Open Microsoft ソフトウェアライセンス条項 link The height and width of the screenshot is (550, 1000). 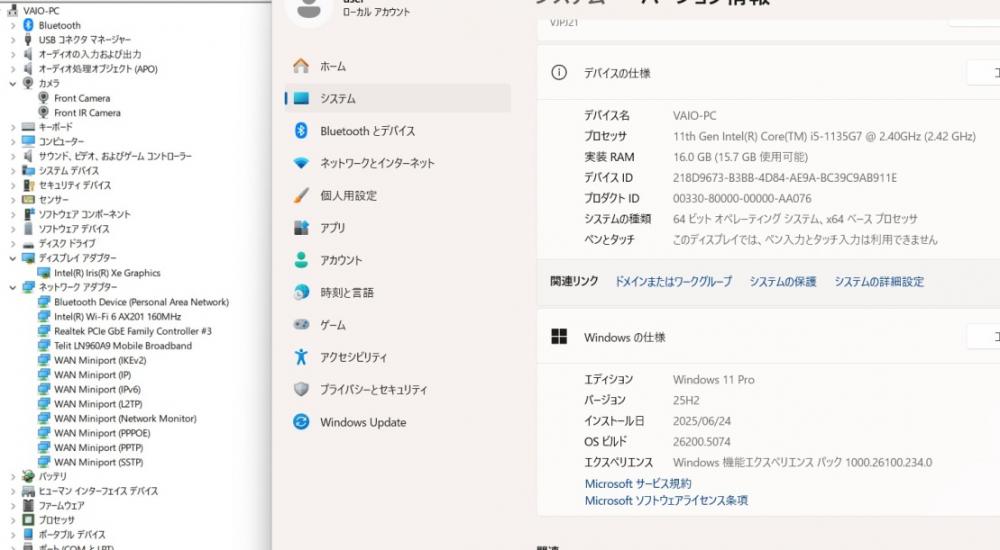666,500
